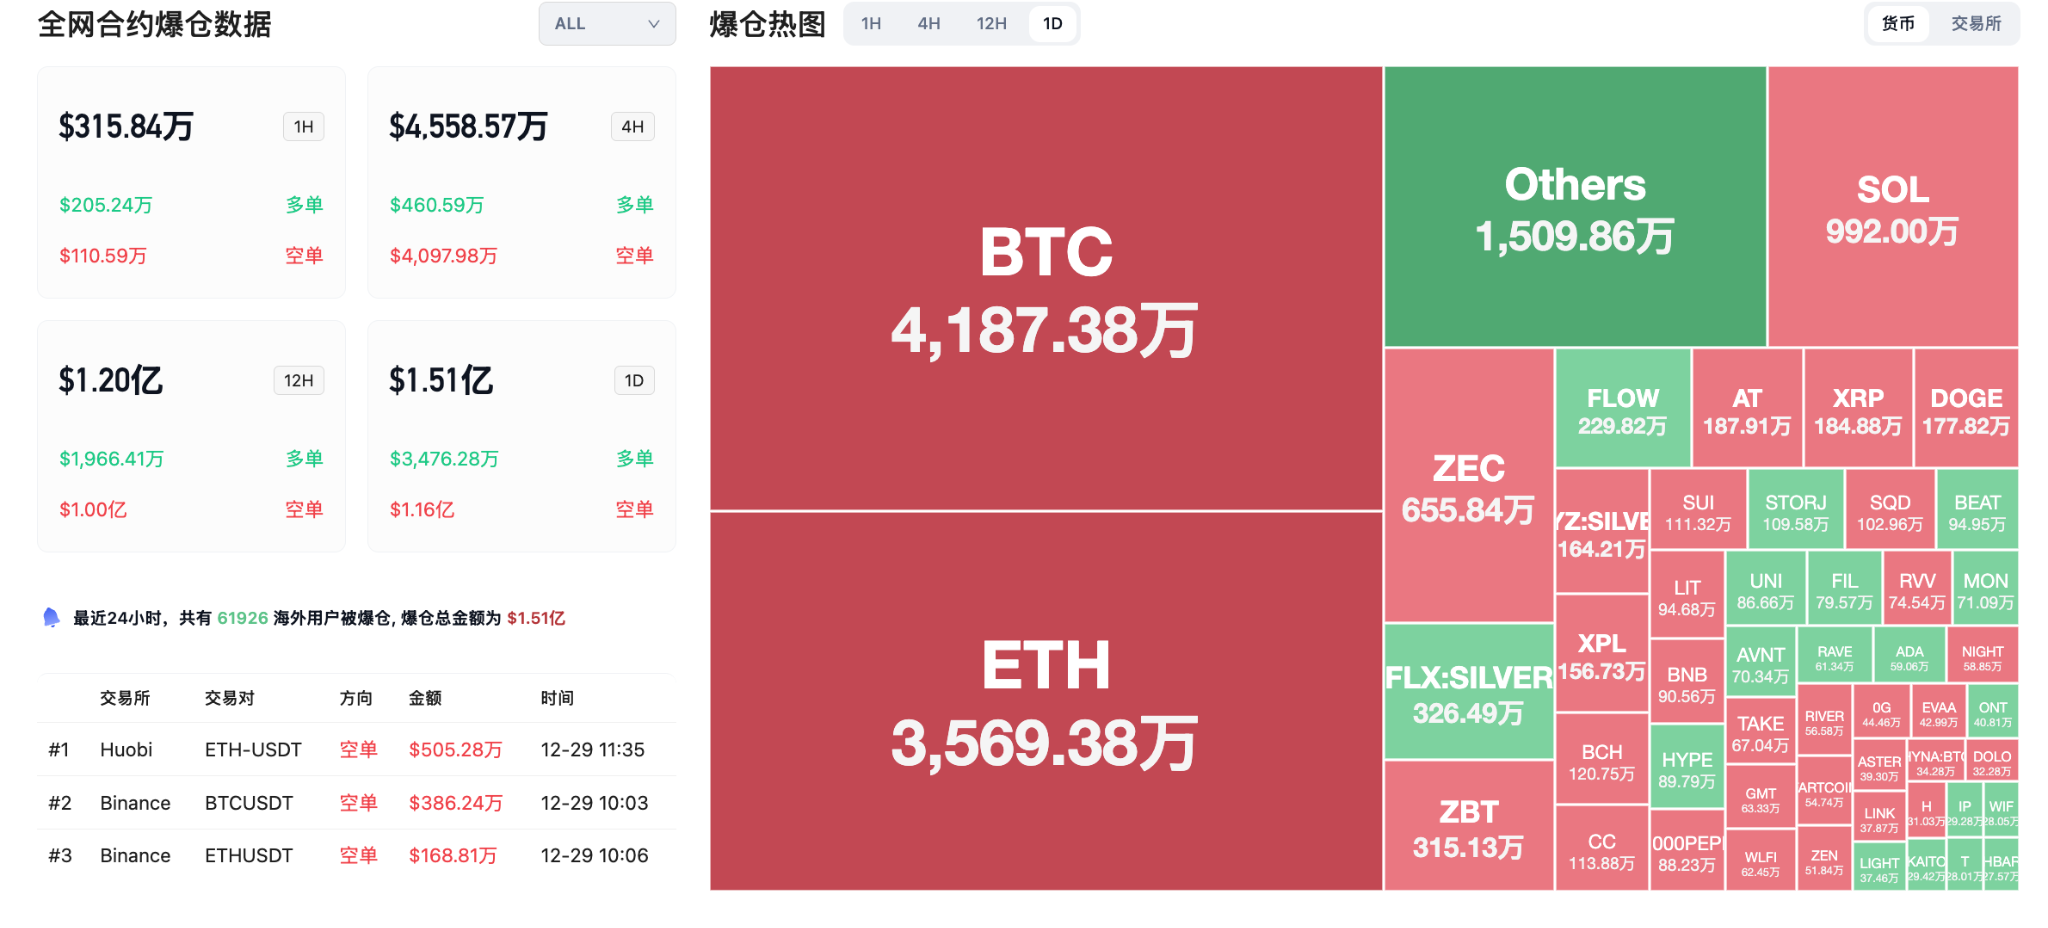Select the Huobi exchange entry
2048x928 pixels.
coord(127,749)
